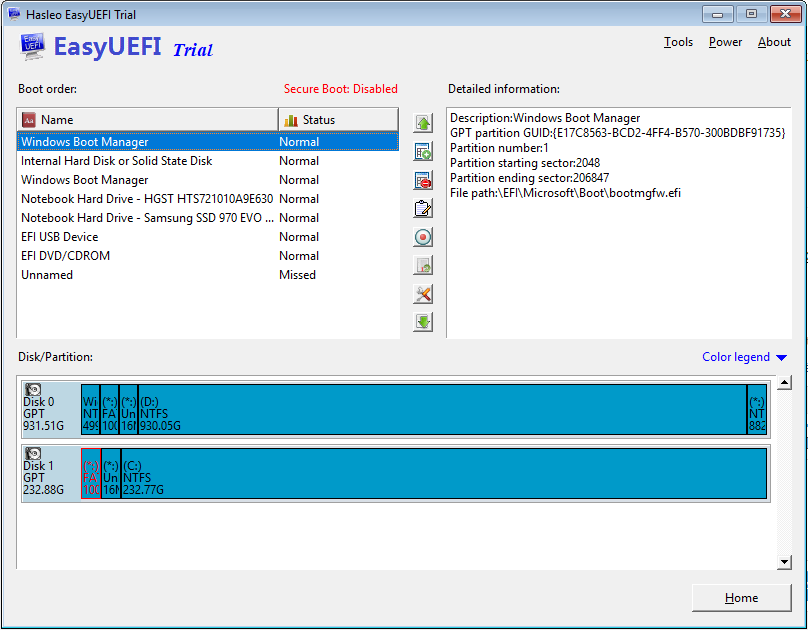Select first NTFS partition on Disk 0
808x630 pixels.
pyautogui.click(x=90, y=409)
